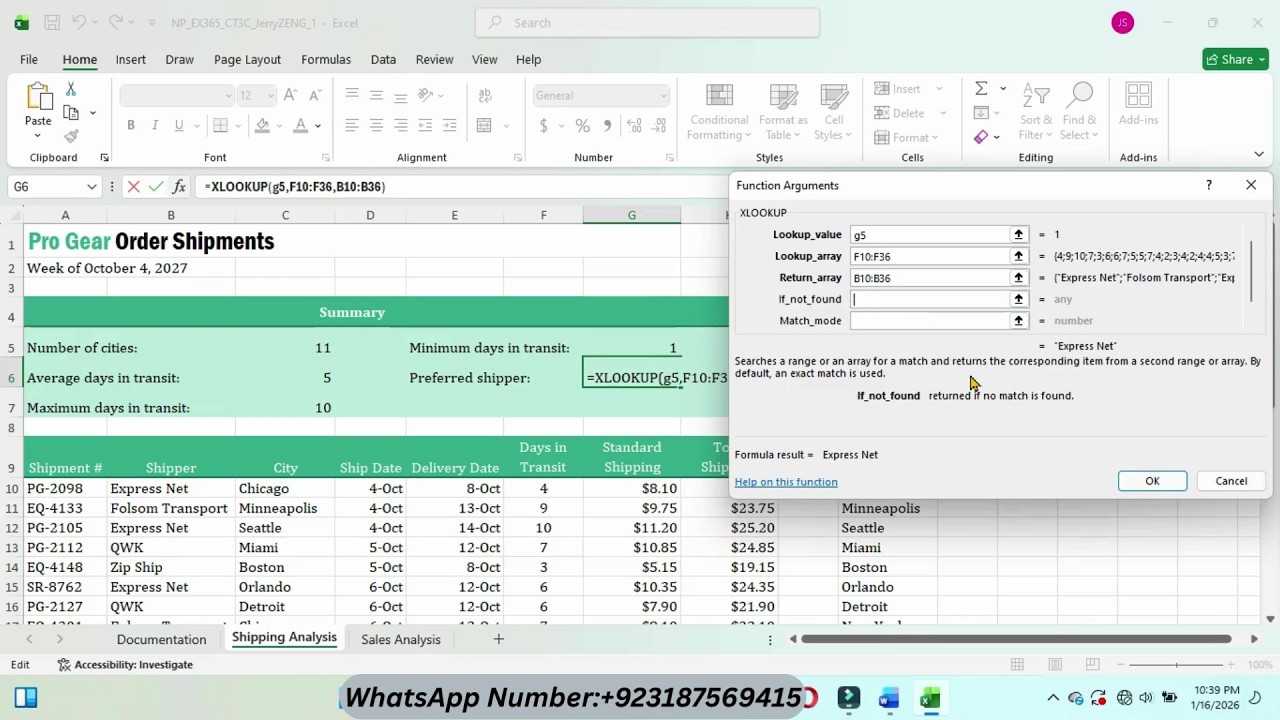This screenshot has width=1280, height=720.
Task: Click the Orientation text-angle icon
Action: [x=426, y=95]
